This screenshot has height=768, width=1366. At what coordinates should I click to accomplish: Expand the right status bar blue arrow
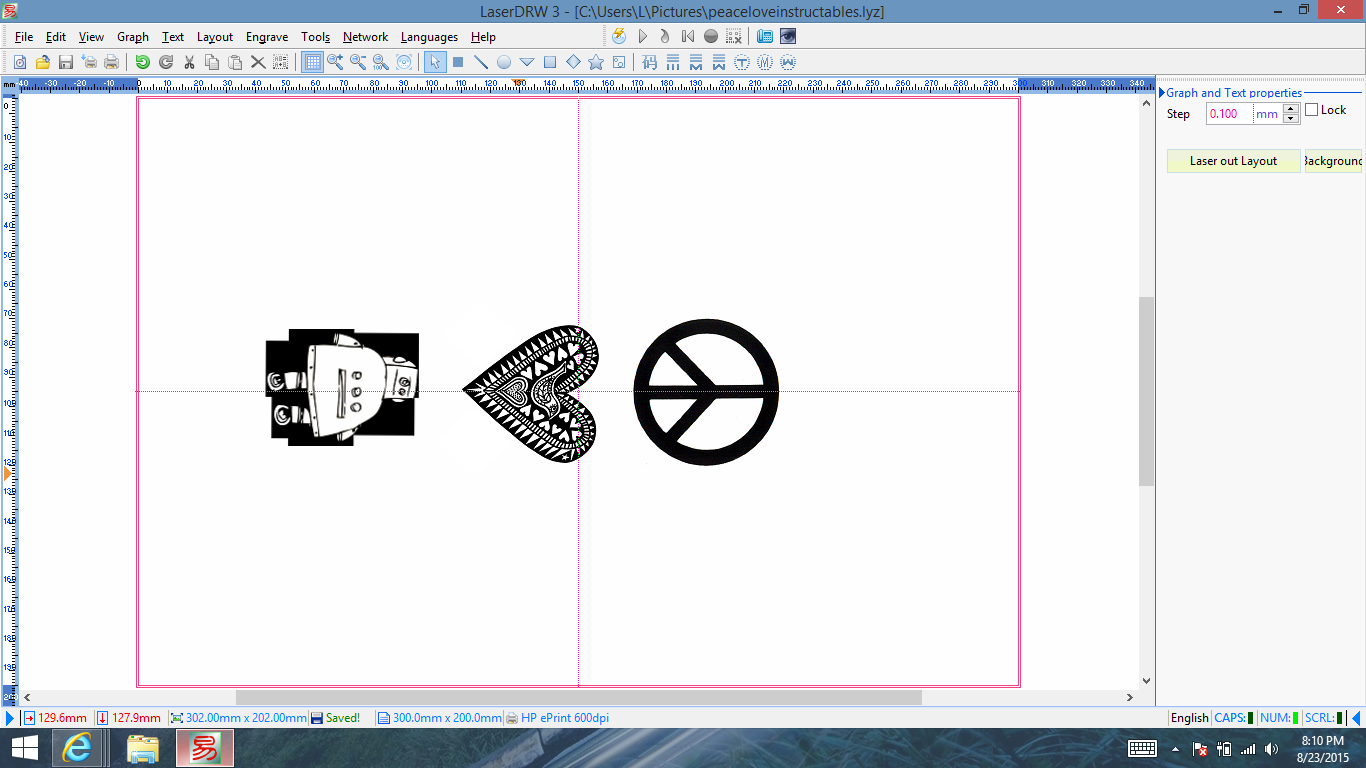pos(1356,718)
